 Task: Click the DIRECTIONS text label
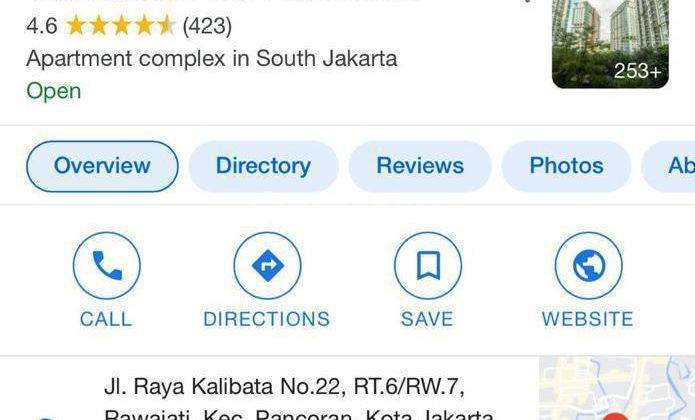(267, 319)
